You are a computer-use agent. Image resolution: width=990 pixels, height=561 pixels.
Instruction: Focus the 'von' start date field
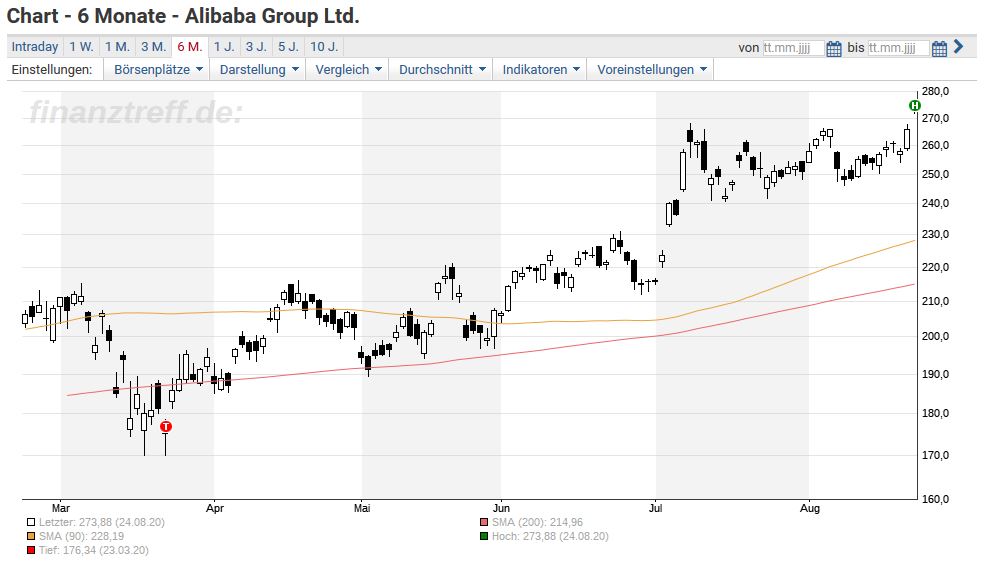[793, 48]
